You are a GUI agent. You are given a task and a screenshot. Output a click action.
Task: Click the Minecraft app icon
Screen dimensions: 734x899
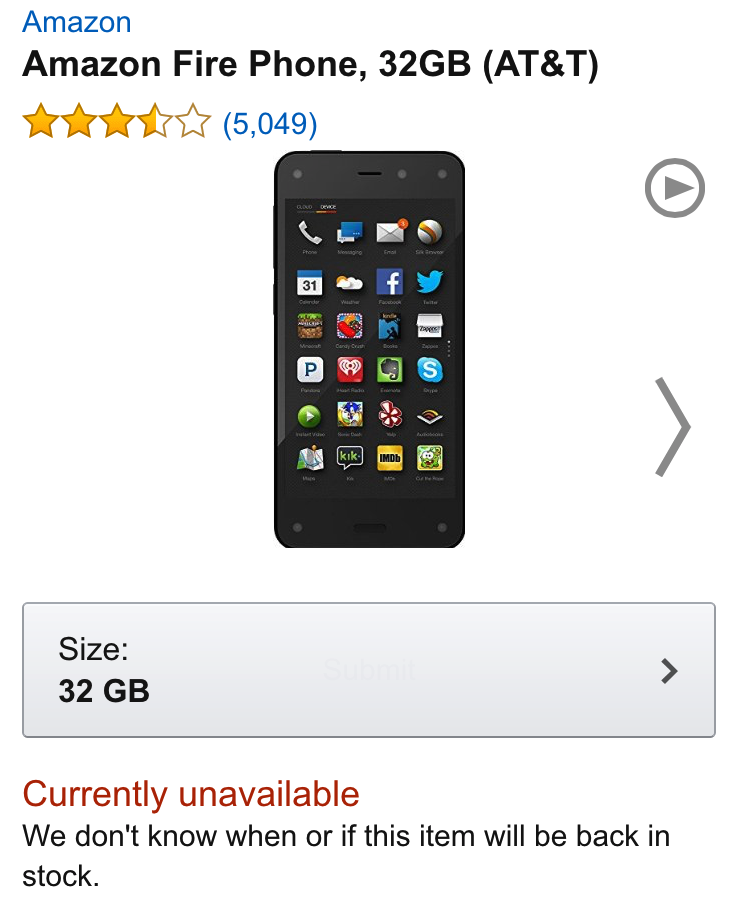tap(310, 326)
